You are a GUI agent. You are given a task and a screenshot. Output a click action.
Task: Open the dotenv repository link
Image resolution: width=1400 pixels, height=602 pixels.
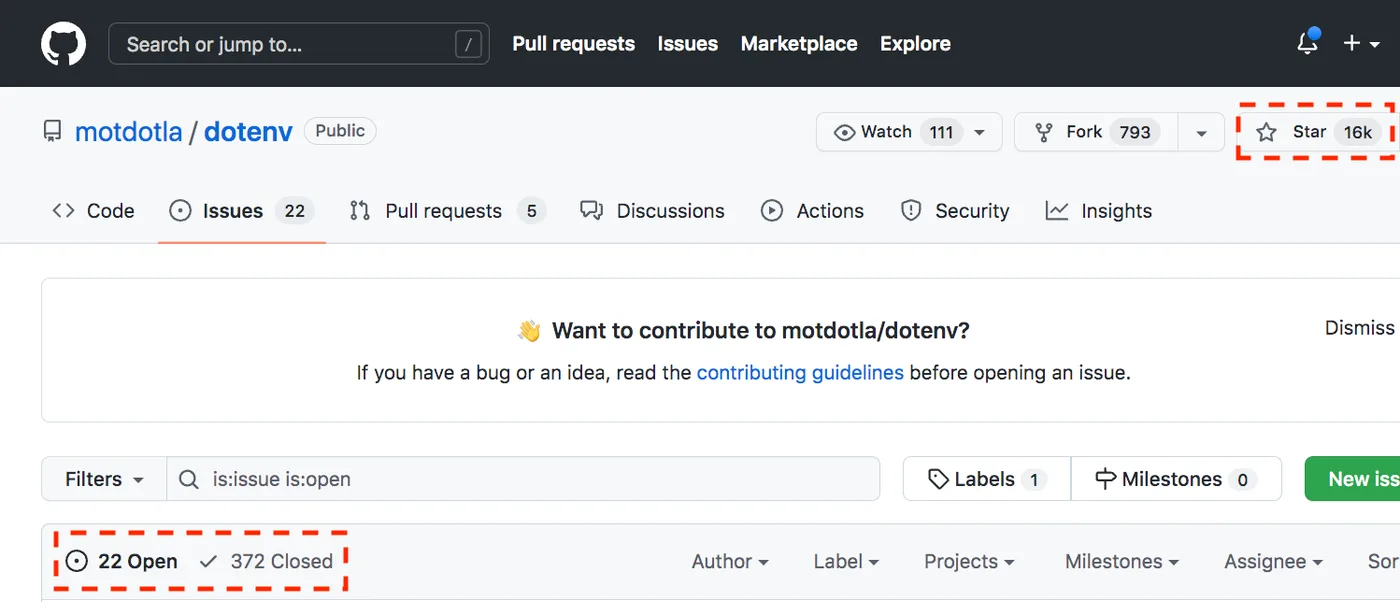[248, 132]
